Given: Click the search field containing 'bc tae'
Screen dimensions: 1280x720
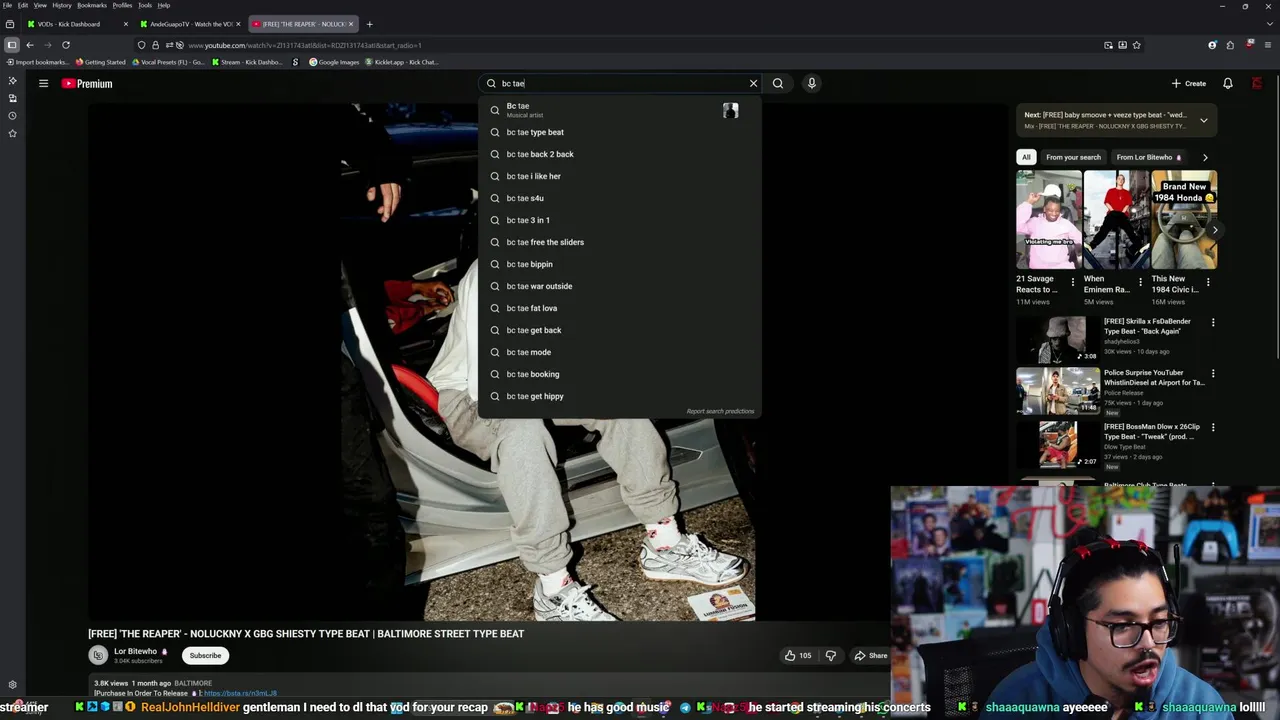Looking at the screenshot, I should point(620,83).
